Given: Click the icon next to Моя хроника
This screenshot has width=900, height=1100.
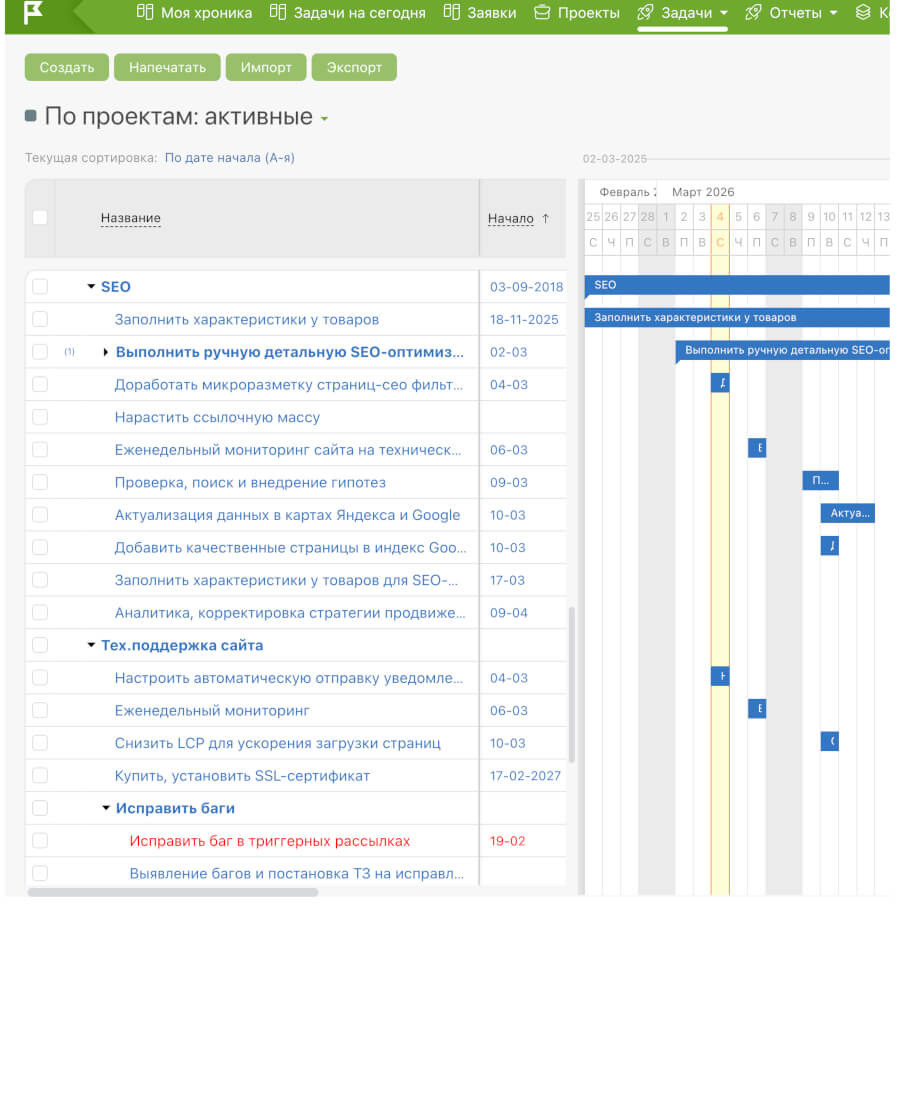Looking at the screenshot, I should [145, 13].
